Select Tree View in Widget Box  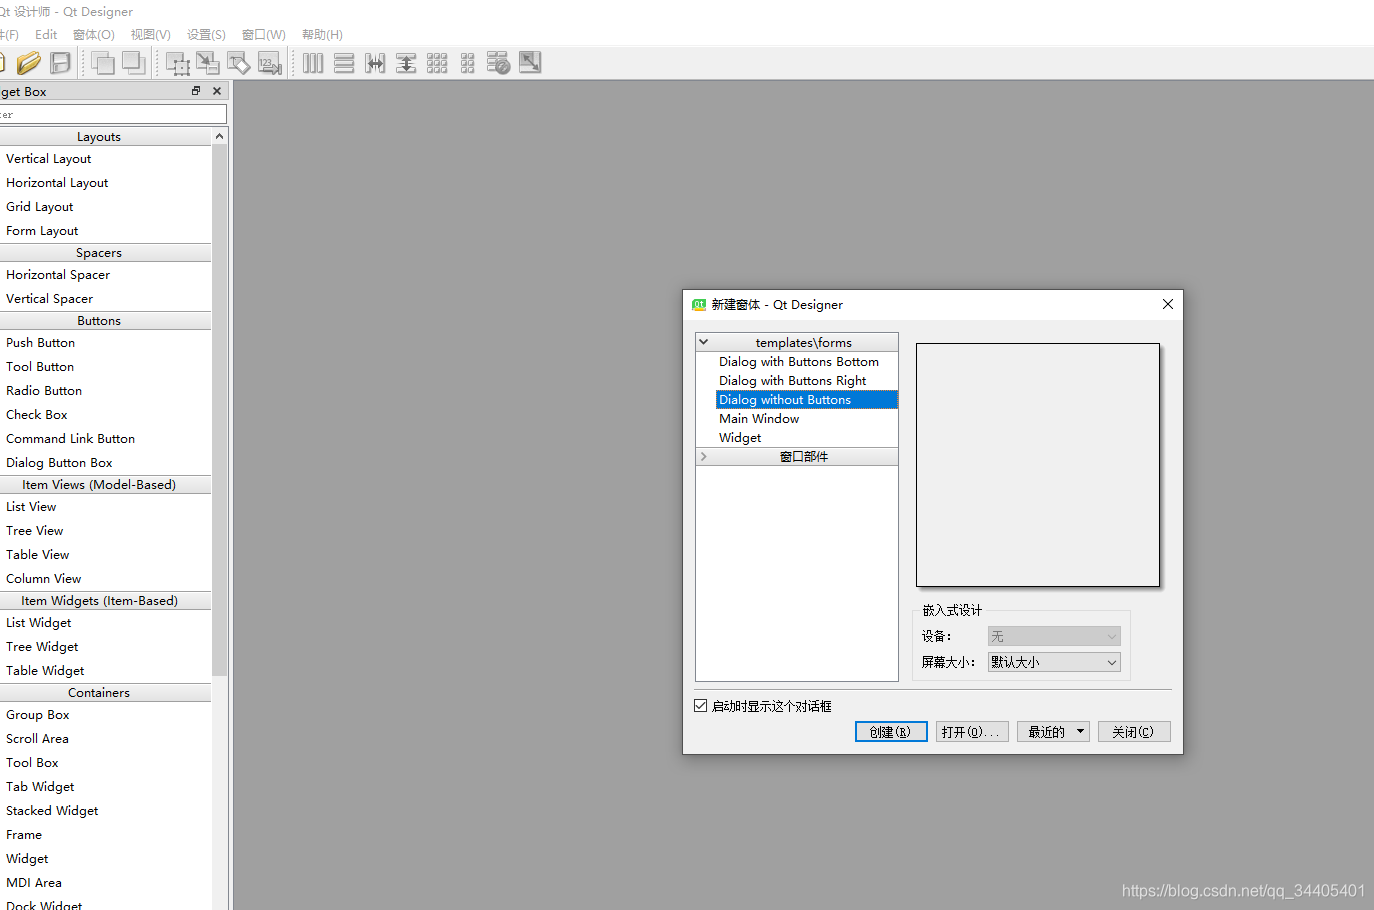35,531
